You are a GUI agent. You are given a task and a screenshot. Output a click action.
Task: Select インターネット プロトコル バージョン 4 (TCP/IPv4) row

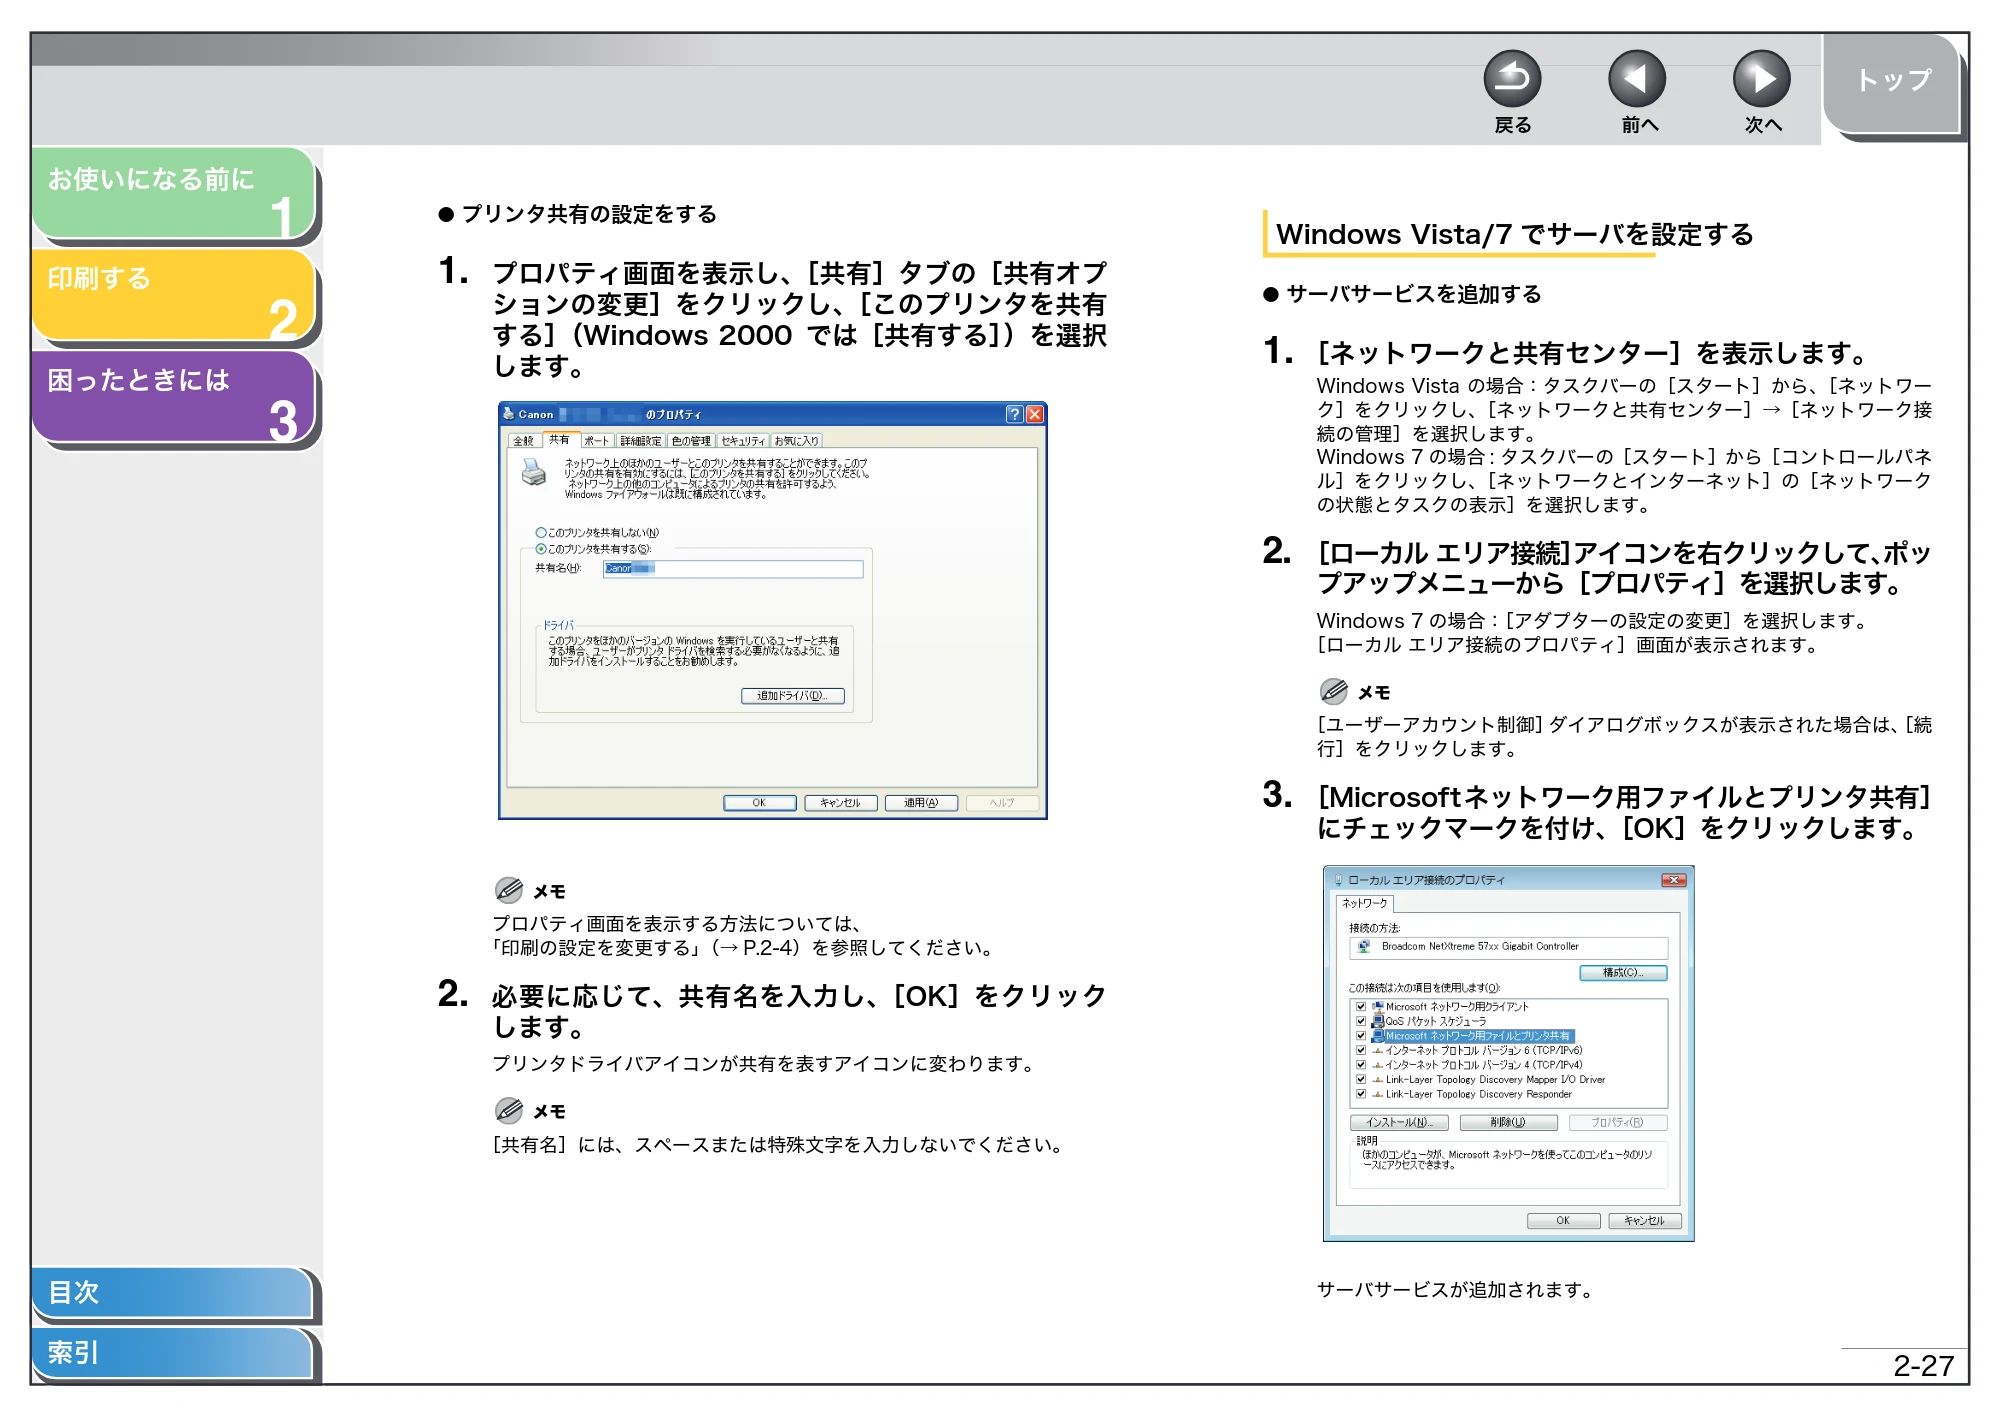coord(1484,1065)
